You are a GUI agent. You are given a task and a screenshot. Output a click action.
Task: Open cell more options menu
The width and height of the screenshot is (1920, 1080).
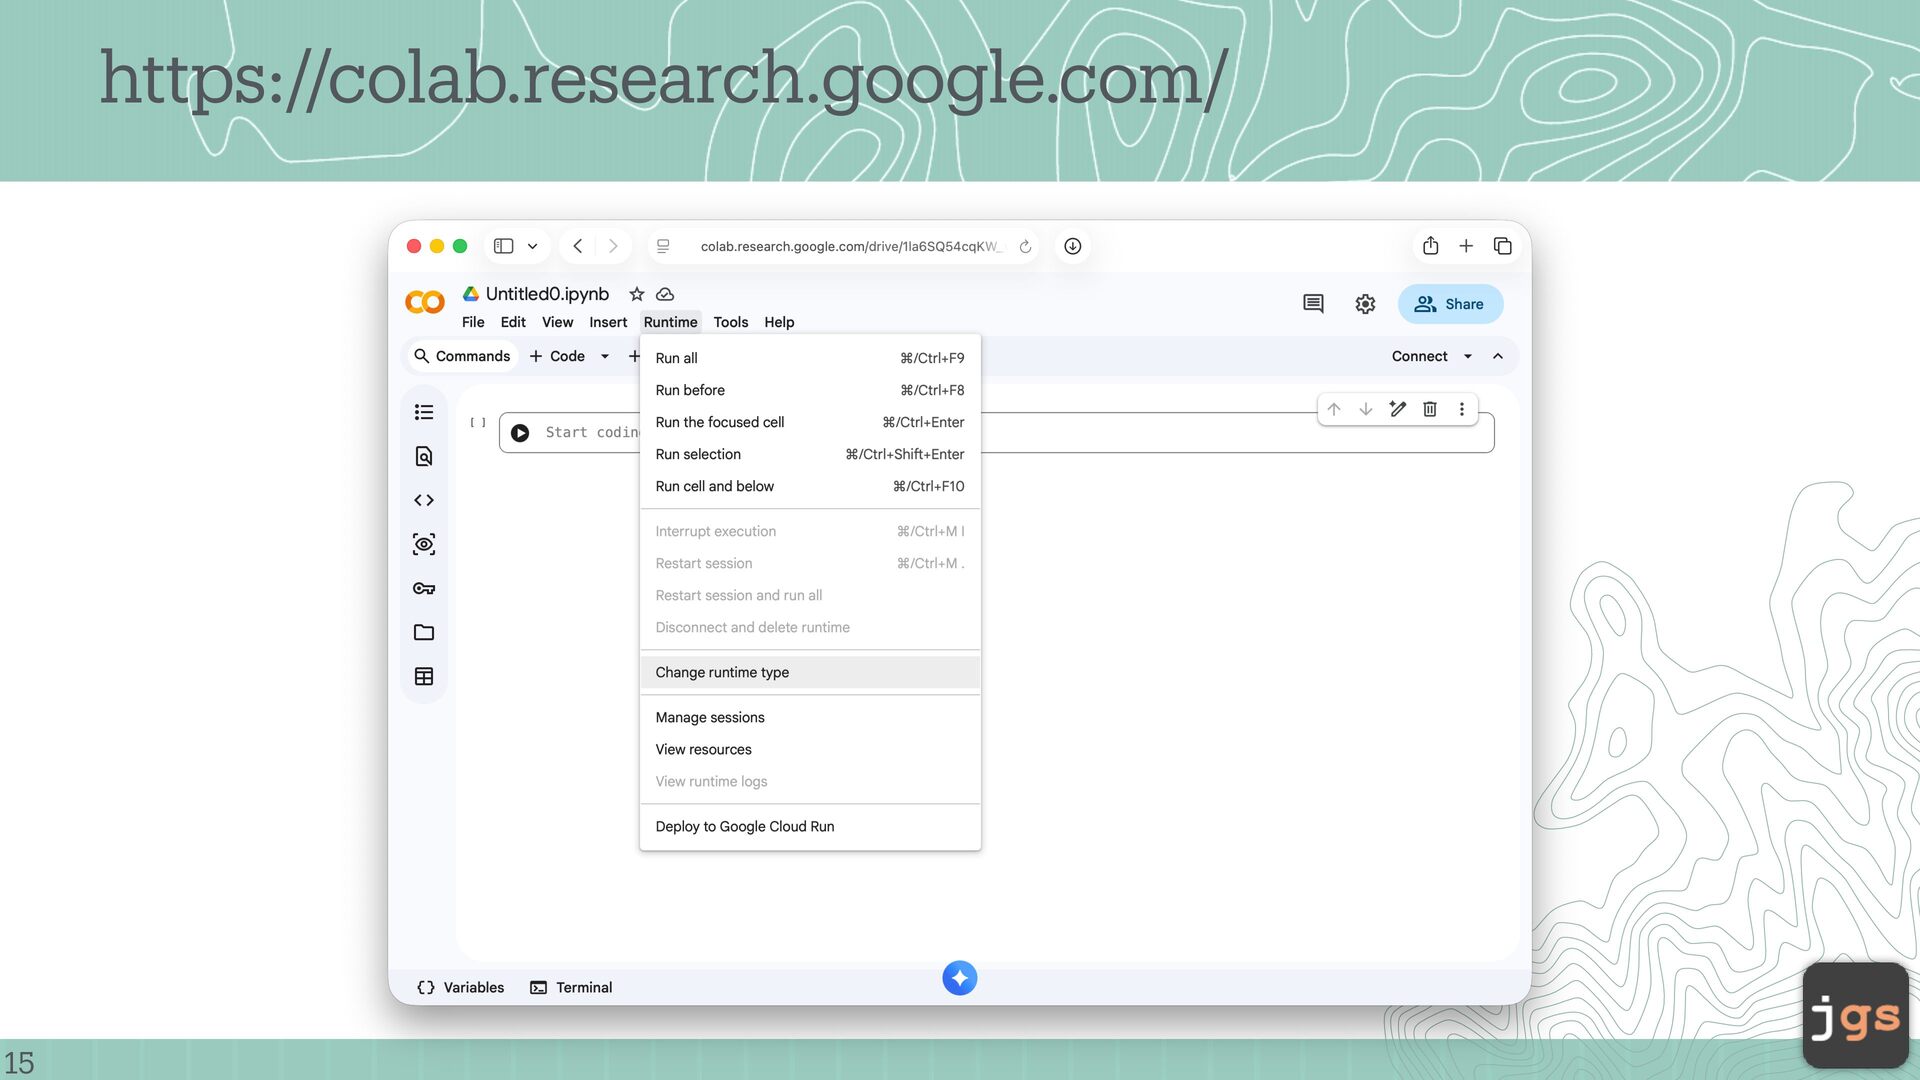pyautogui.click(x=1462, y=409)
